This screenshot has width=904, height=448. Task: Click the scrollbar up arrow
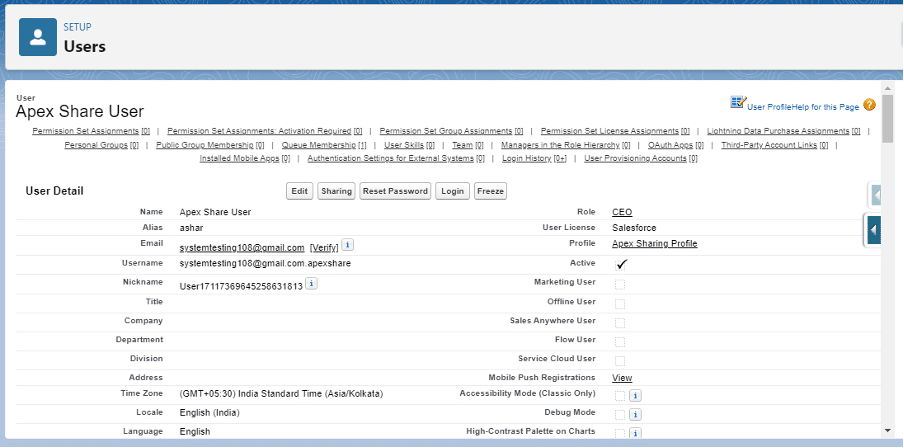tap(887, 88)
